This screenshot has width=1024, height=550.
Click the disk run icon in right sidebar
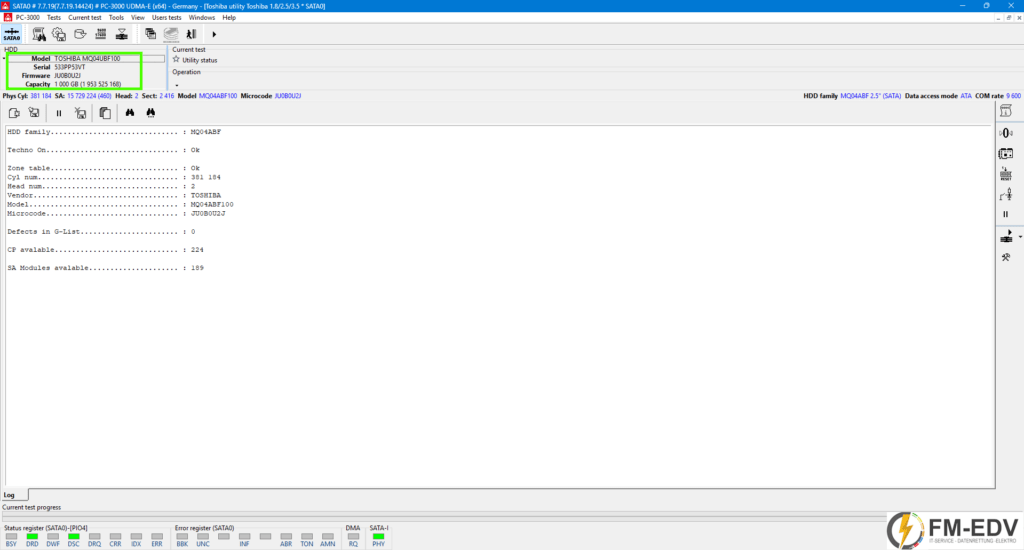click(x=1006, y=236)
